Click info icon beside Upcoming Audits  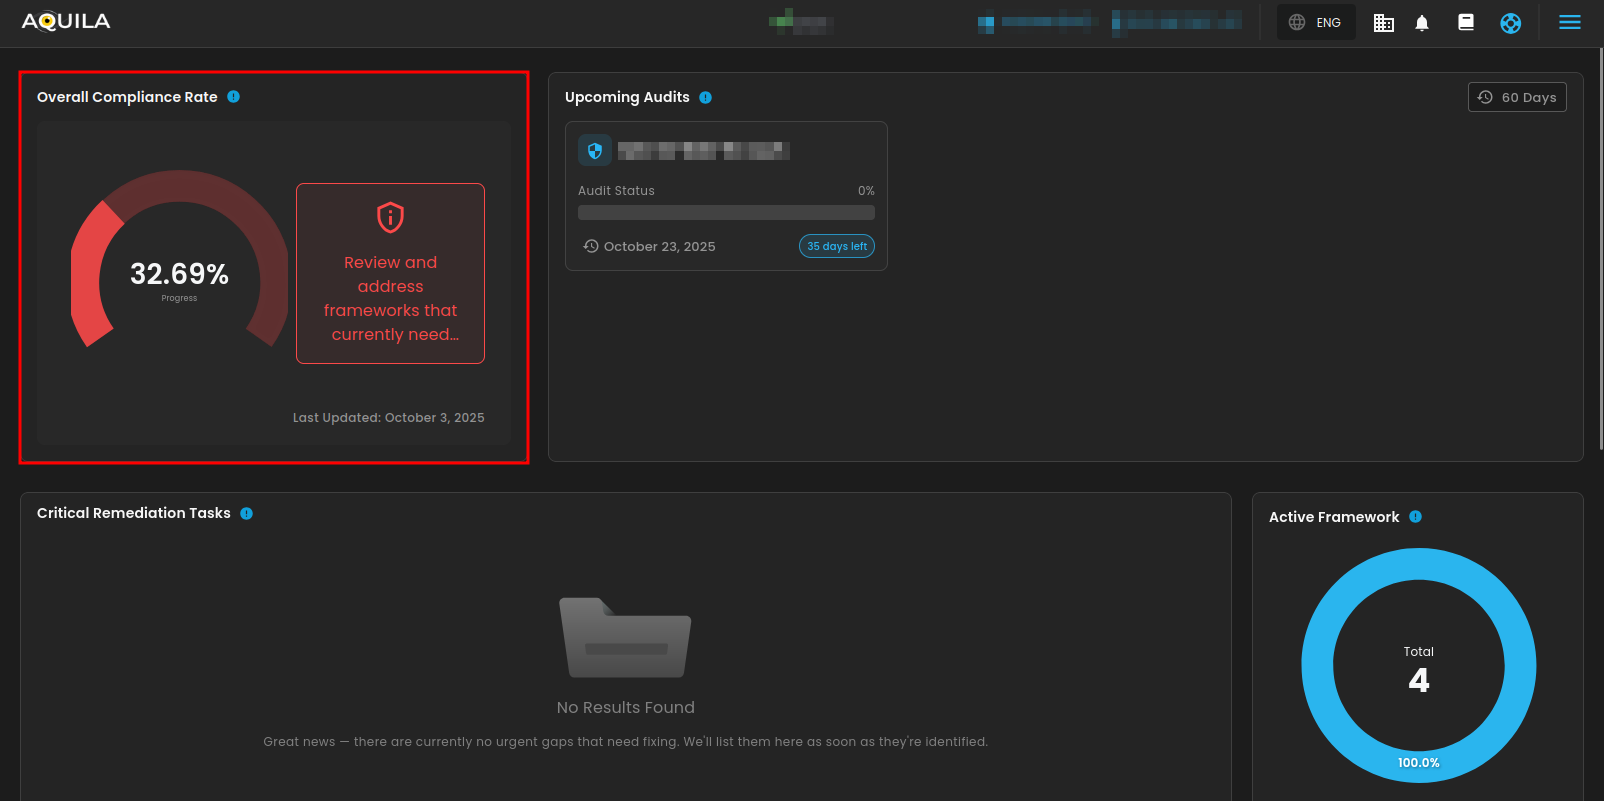pyautogui.click(x=705, y=98)
